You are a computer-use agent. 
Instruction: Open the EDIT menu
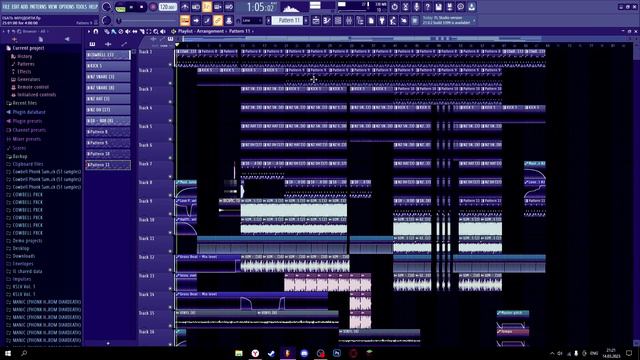(x=15, y=7)
